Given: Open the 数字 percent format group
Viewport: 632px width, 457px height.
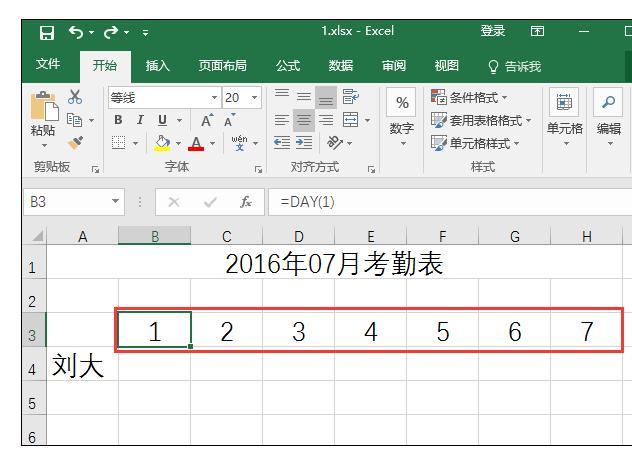Looking at the screenshot, I should [402, 117].
